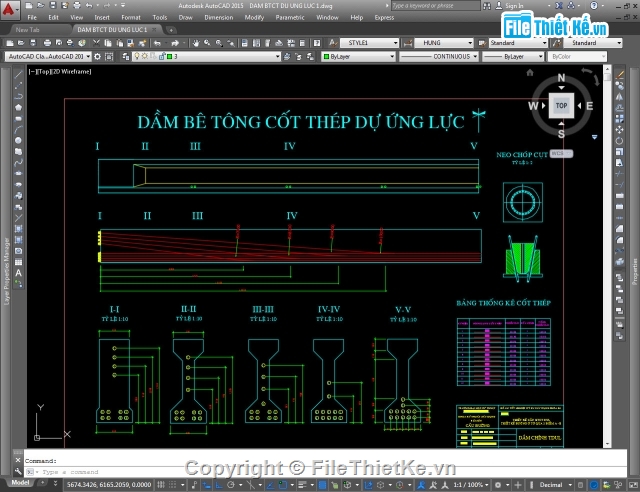Screen dimensions: 640x492
Task: Click the WCS button under the ViewCube
Action: (561, 154)
